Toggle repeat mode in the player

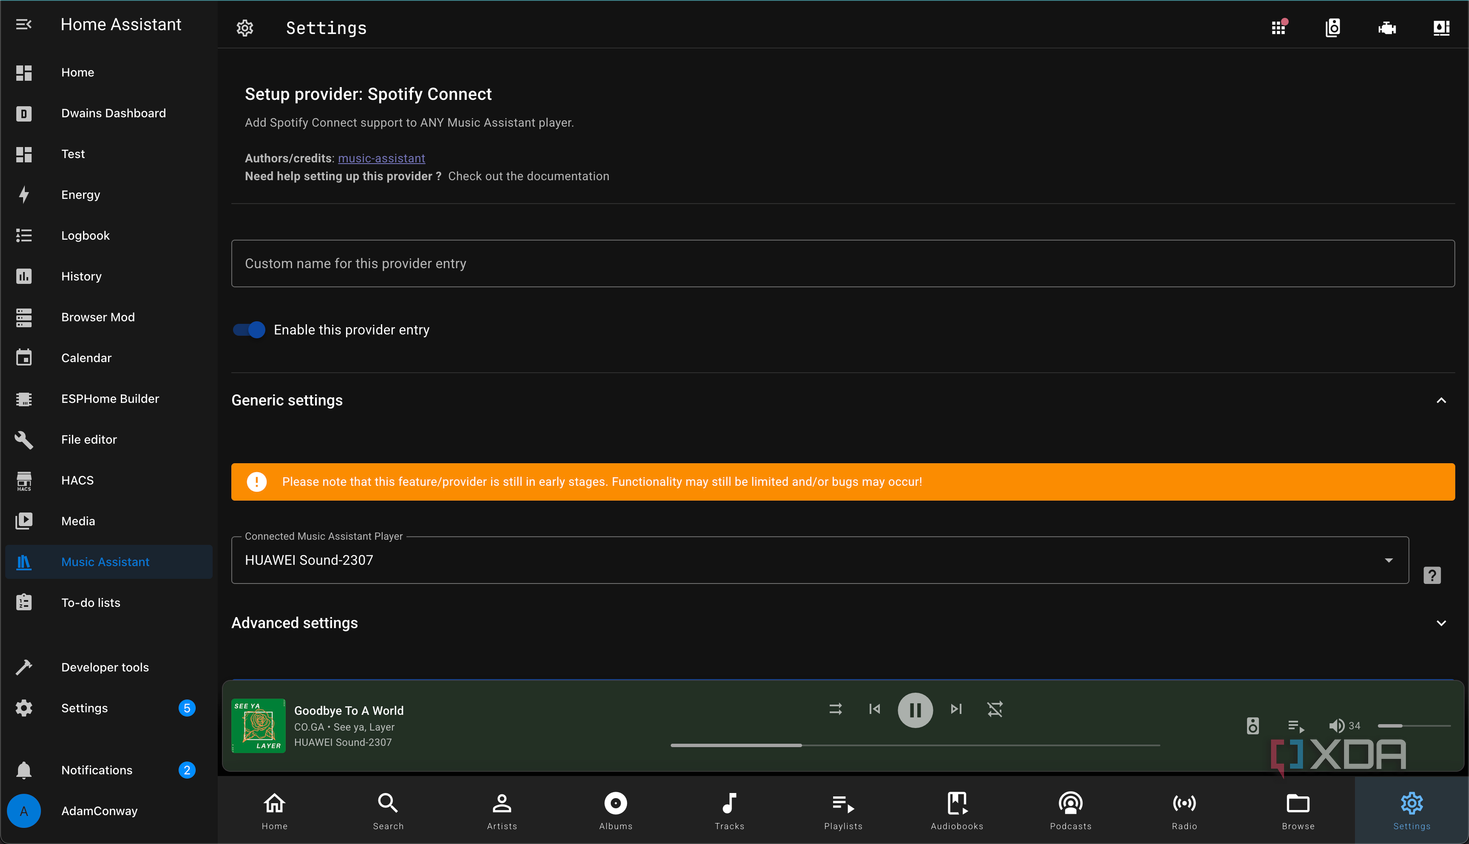click(x=995, y=709)
